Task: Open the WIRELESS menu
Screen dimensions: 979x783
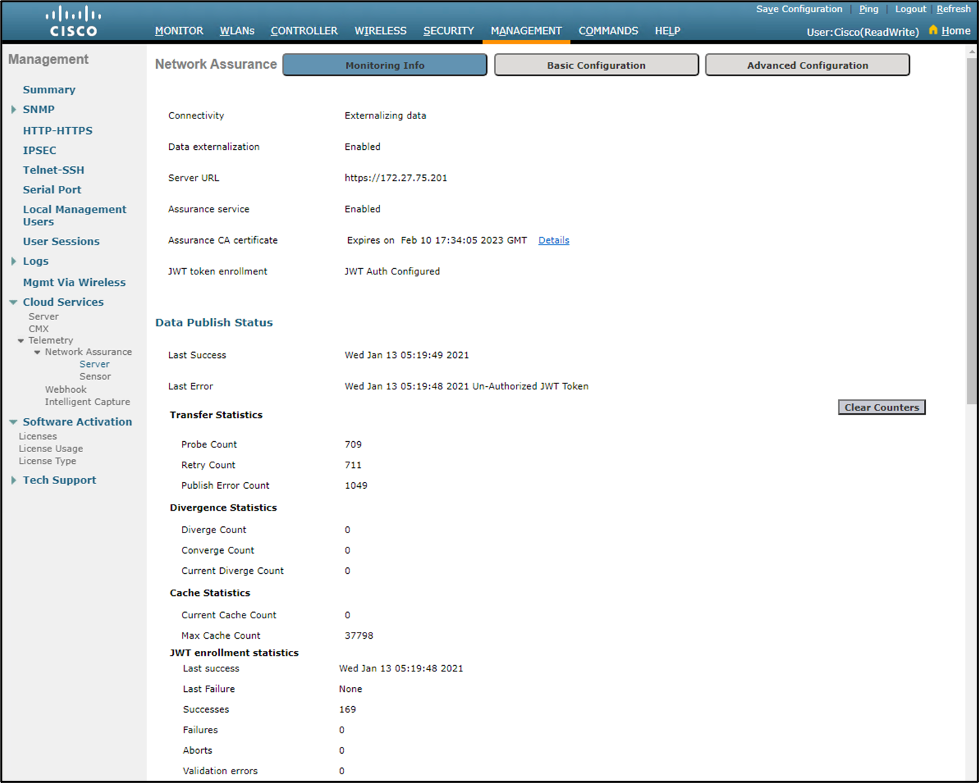Action: click(380, 31)
